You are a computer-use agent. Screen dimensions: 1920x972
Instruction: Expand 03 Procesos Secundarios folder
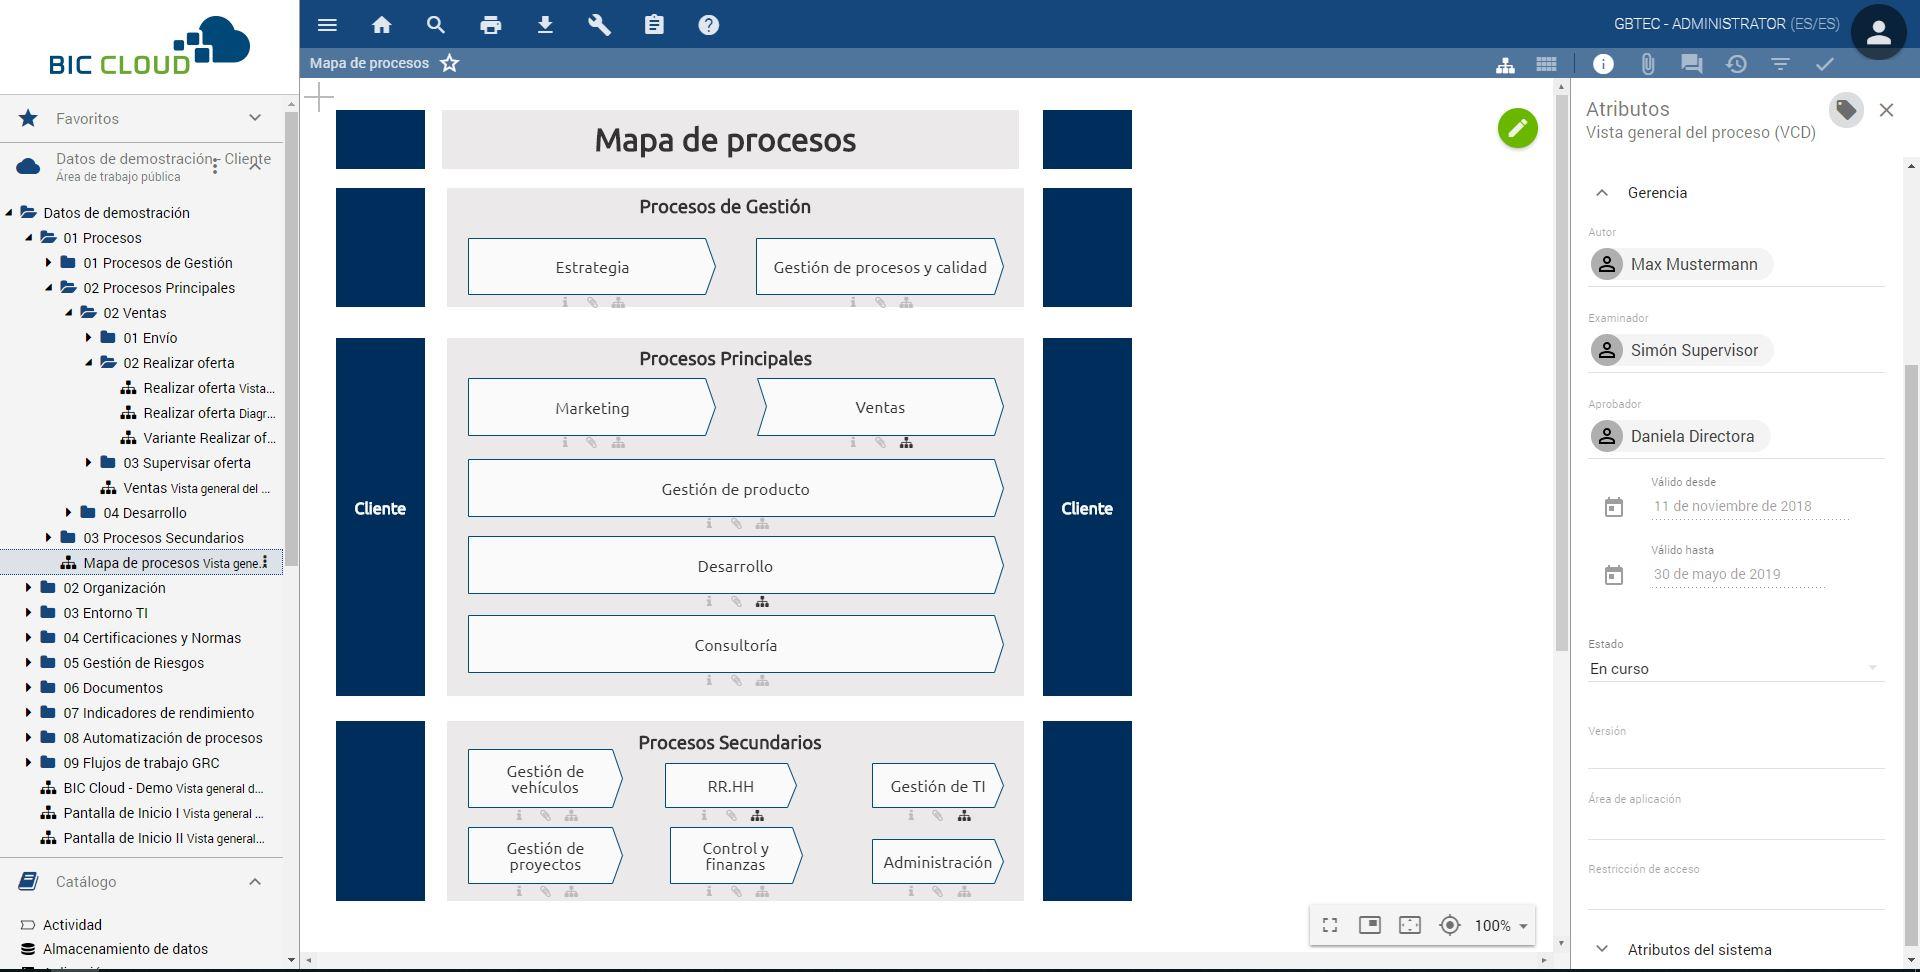[x=48, y=538]
